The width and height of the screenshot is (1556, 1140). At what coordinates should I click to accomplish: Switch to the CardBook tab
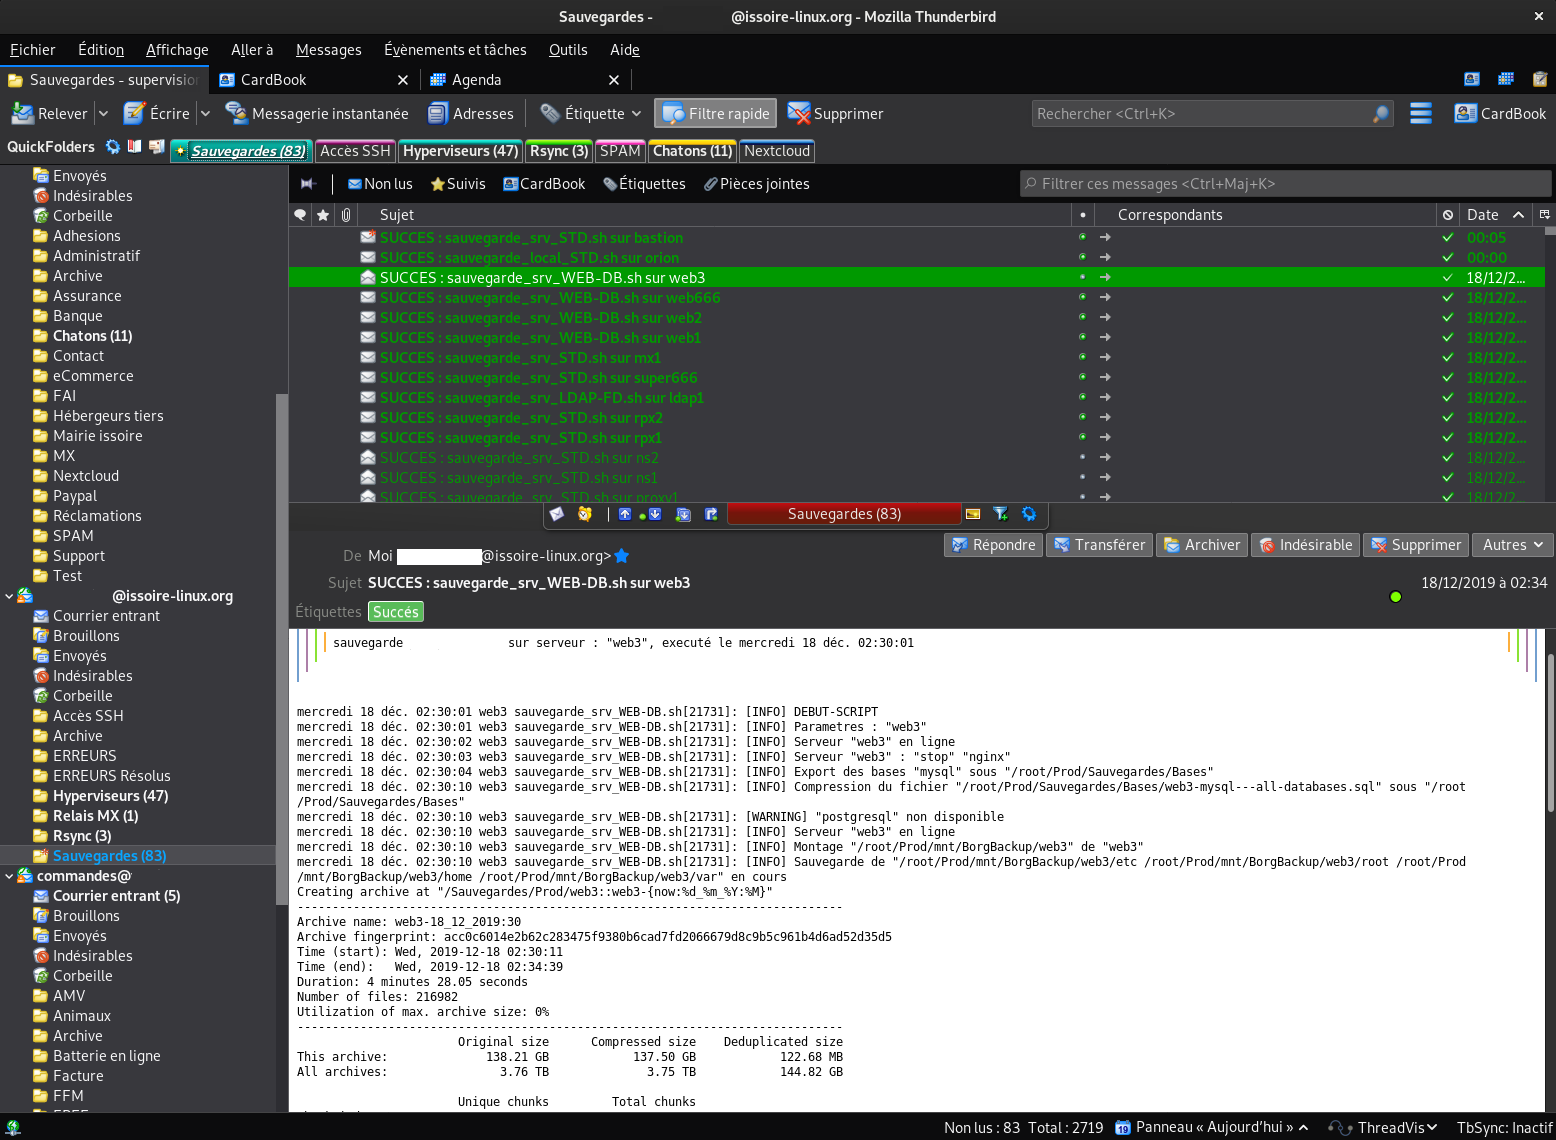pos(314,80)
